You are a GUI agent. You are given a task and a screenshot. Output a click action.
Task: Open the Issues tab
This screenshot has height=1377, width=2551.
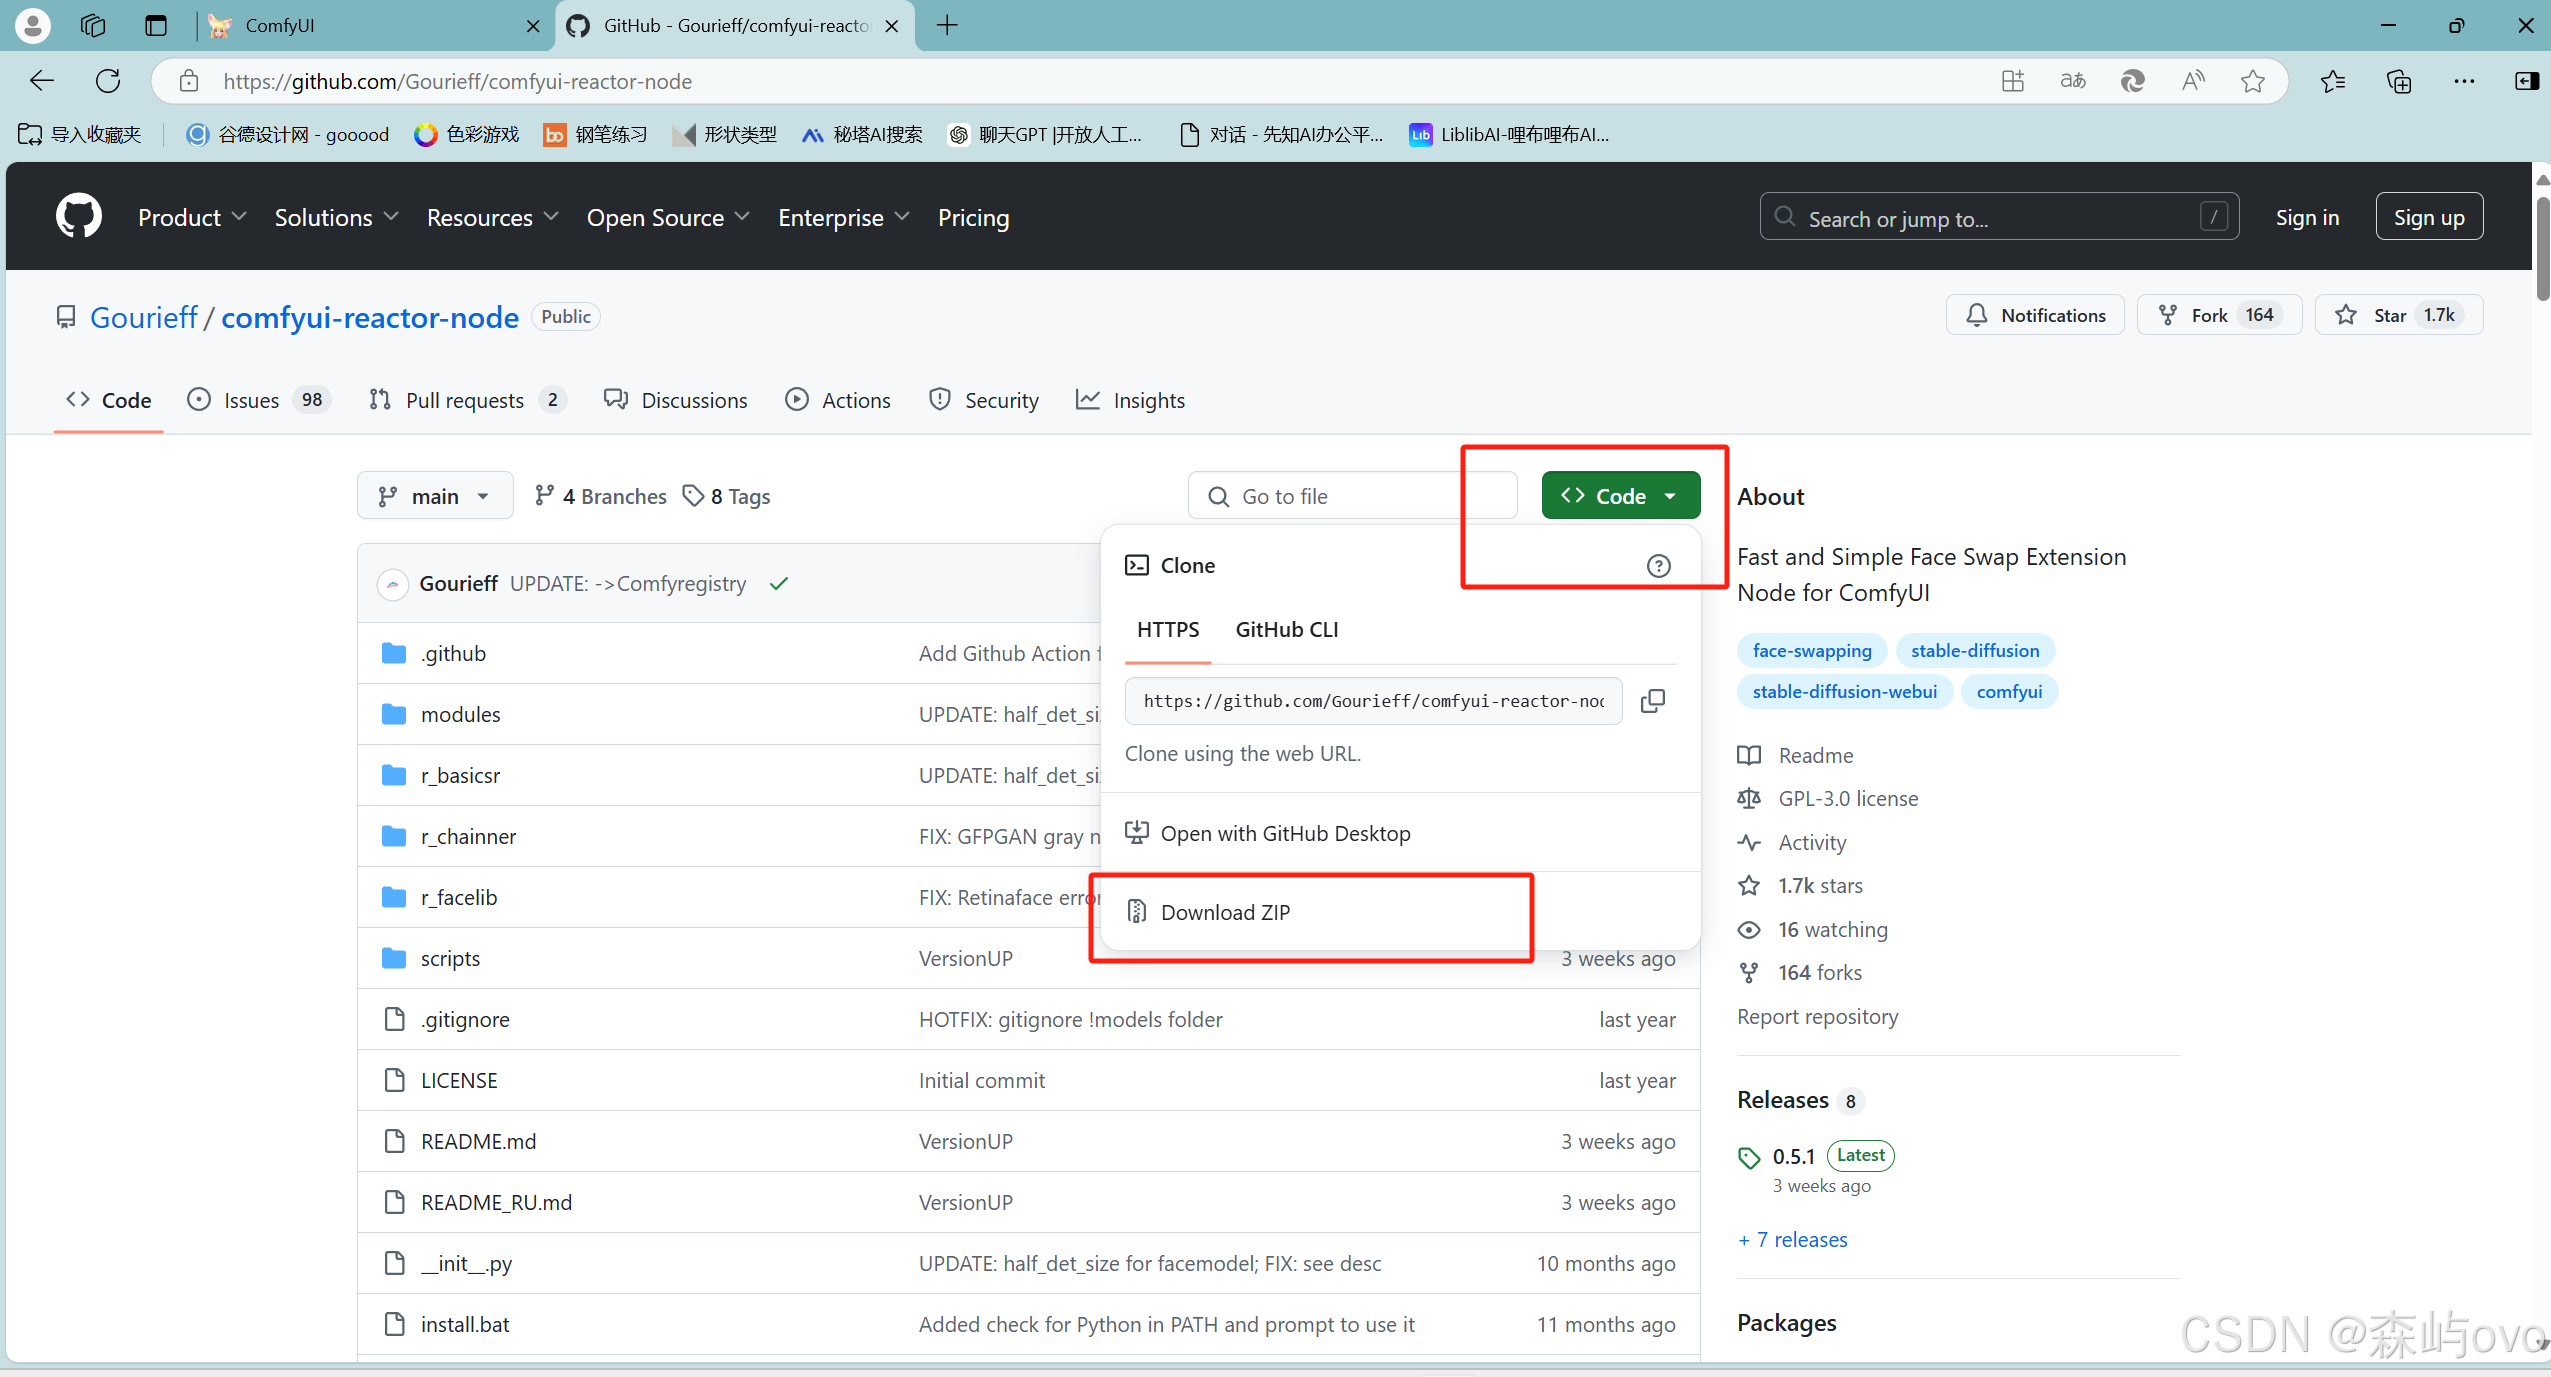point(251,400)
